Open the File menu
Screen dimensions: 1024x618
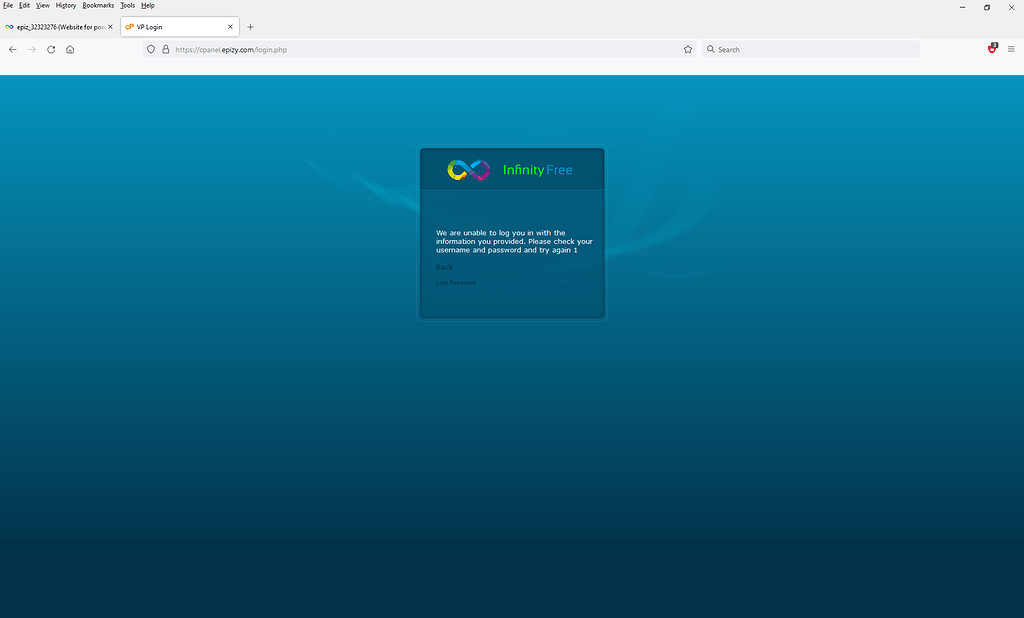pyautogui.click(x=8, y=5)
